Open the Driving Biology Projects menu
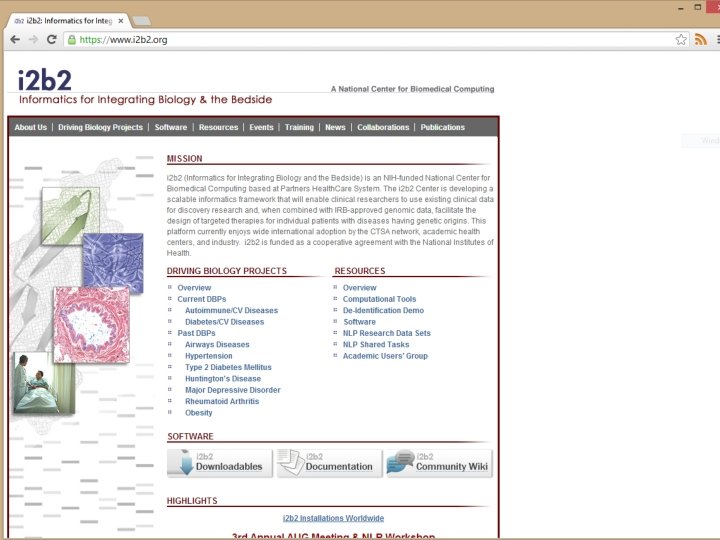Viewport: 720px width, 540px height. (x=100, y=127)
